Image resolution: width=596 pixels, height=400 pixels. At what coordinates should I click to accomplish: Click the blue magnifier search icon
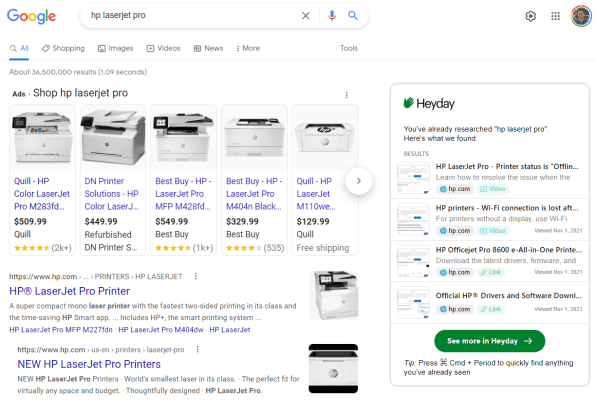[x=353, y=16]
